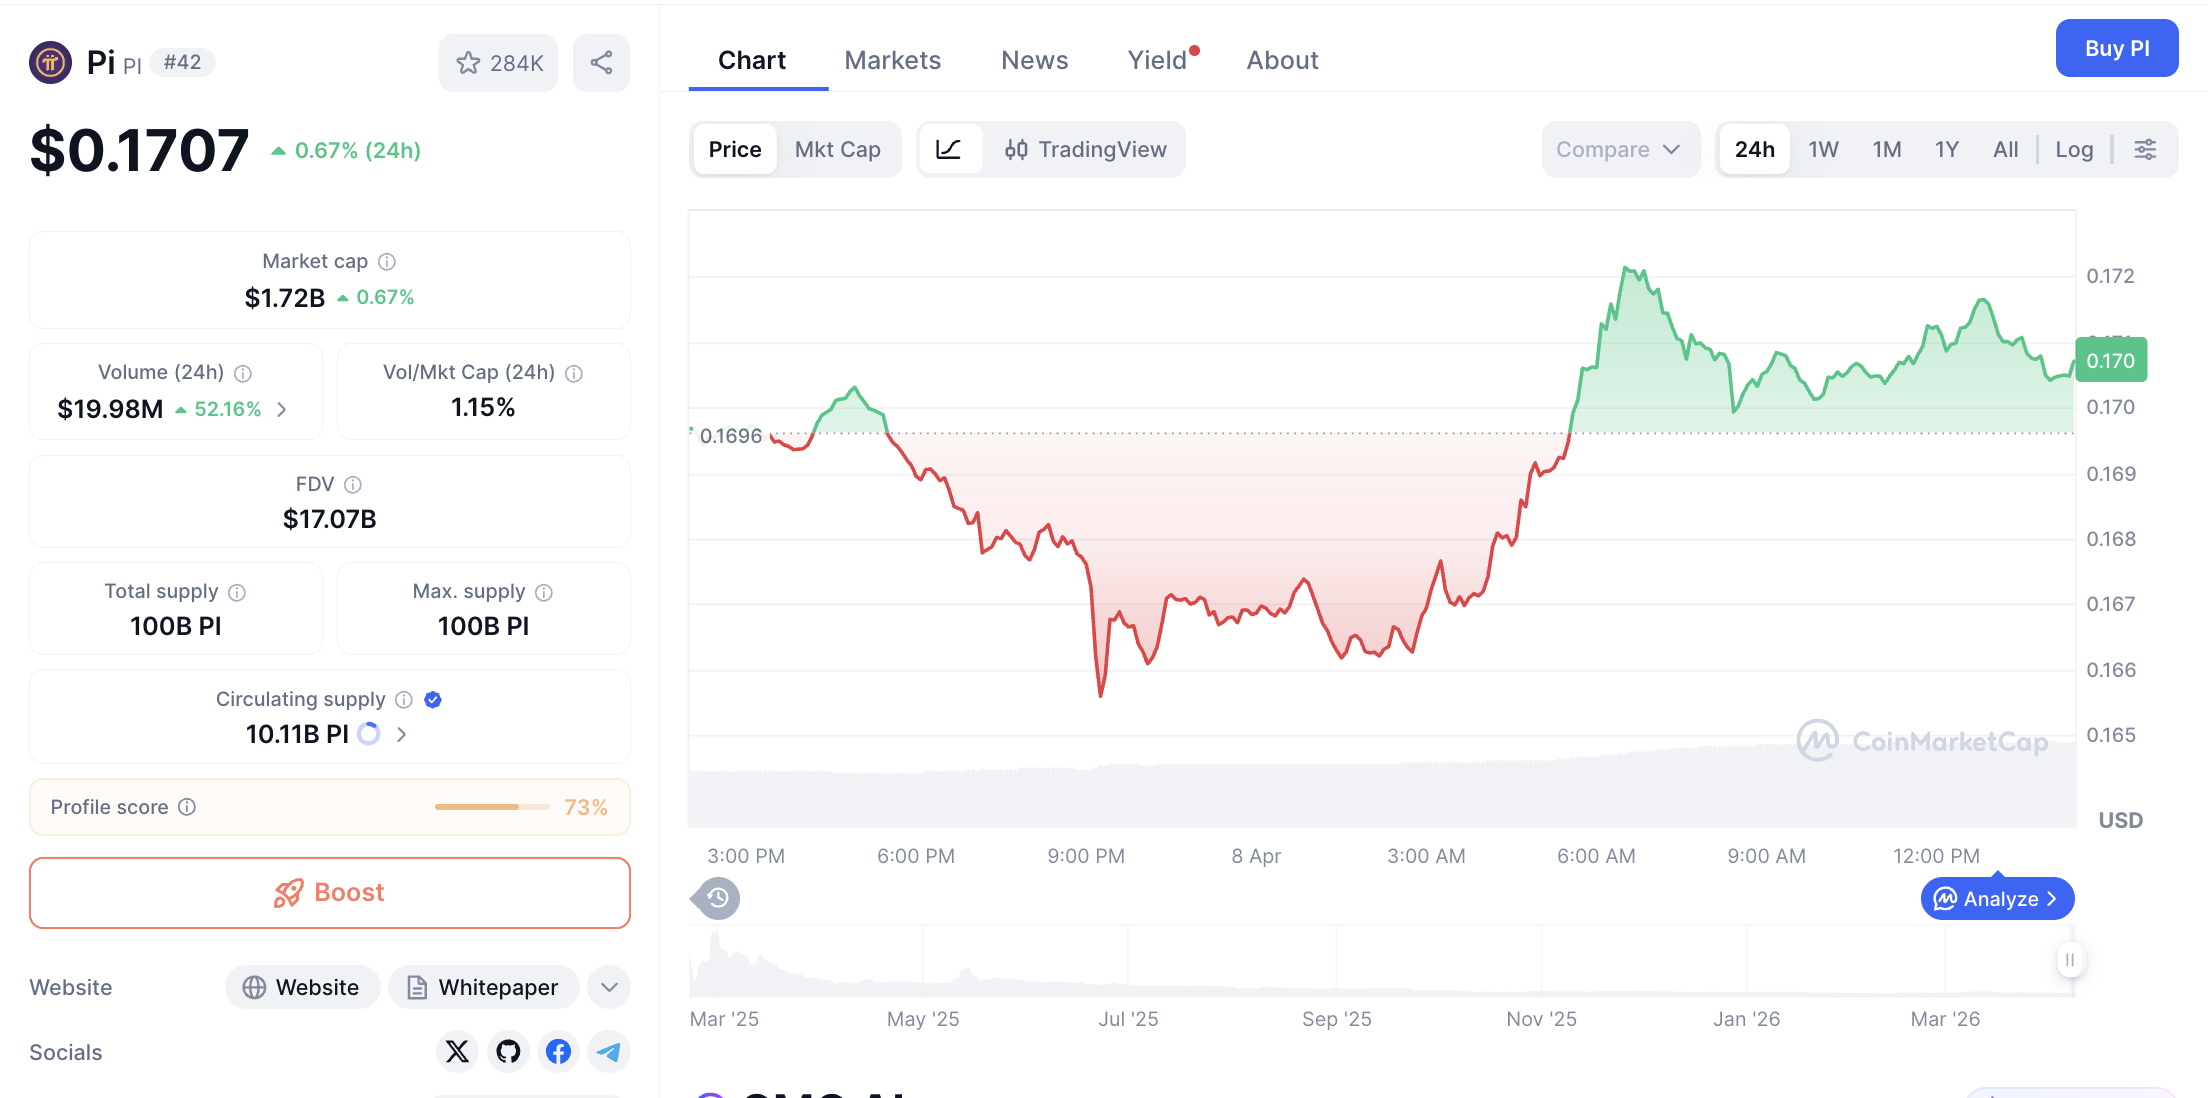Click the Buy PI button

(2116, 48)
